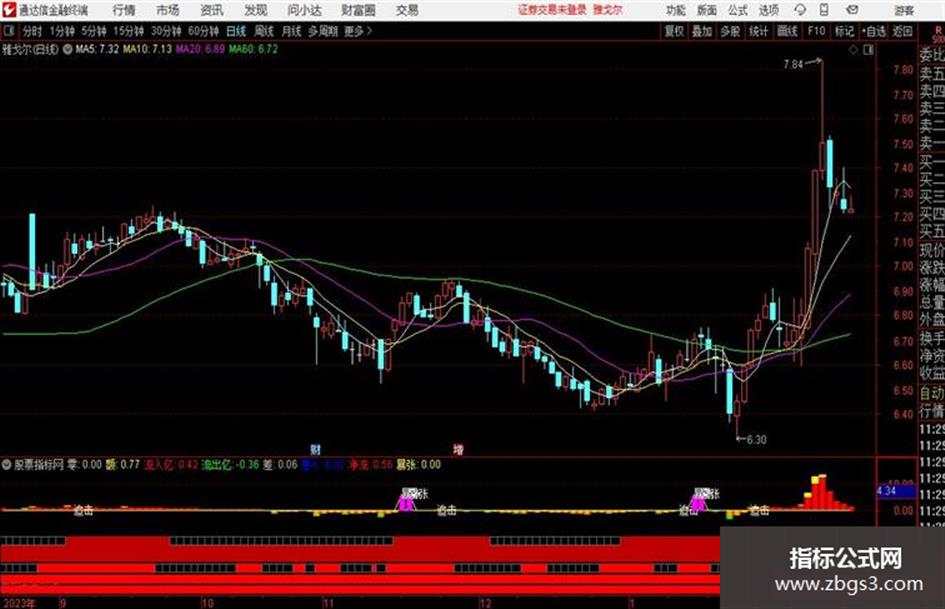The image size is (945, 609).
Task: Open the customer service headset icon
Action: [x=800, y=10]
